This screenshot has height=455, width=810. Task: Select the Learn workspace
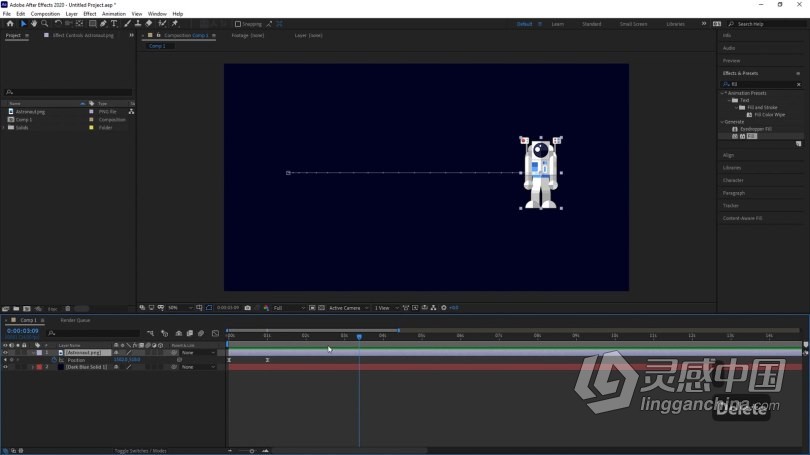tap(557, 24)
